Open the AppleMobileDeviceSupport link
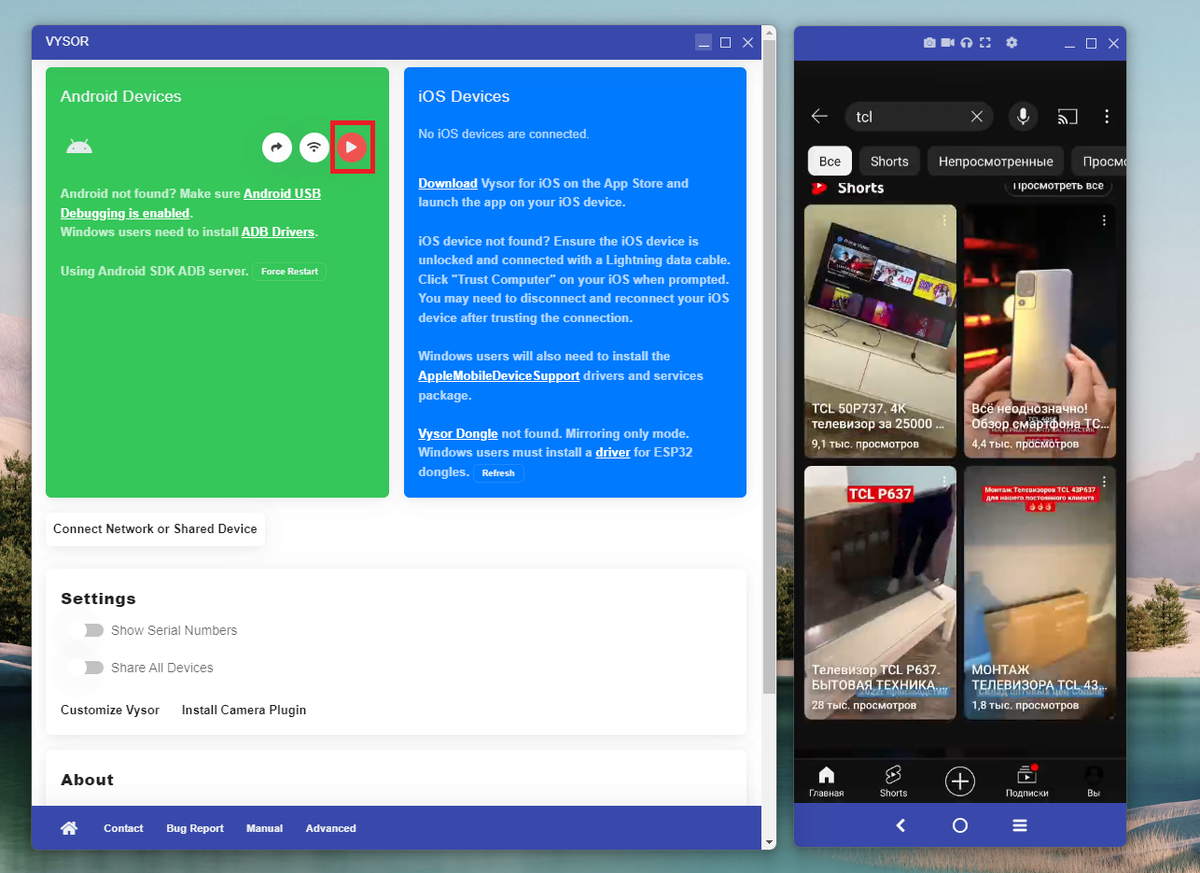The height and width of the screenshot is (873, 1200). tap(499, 376)
